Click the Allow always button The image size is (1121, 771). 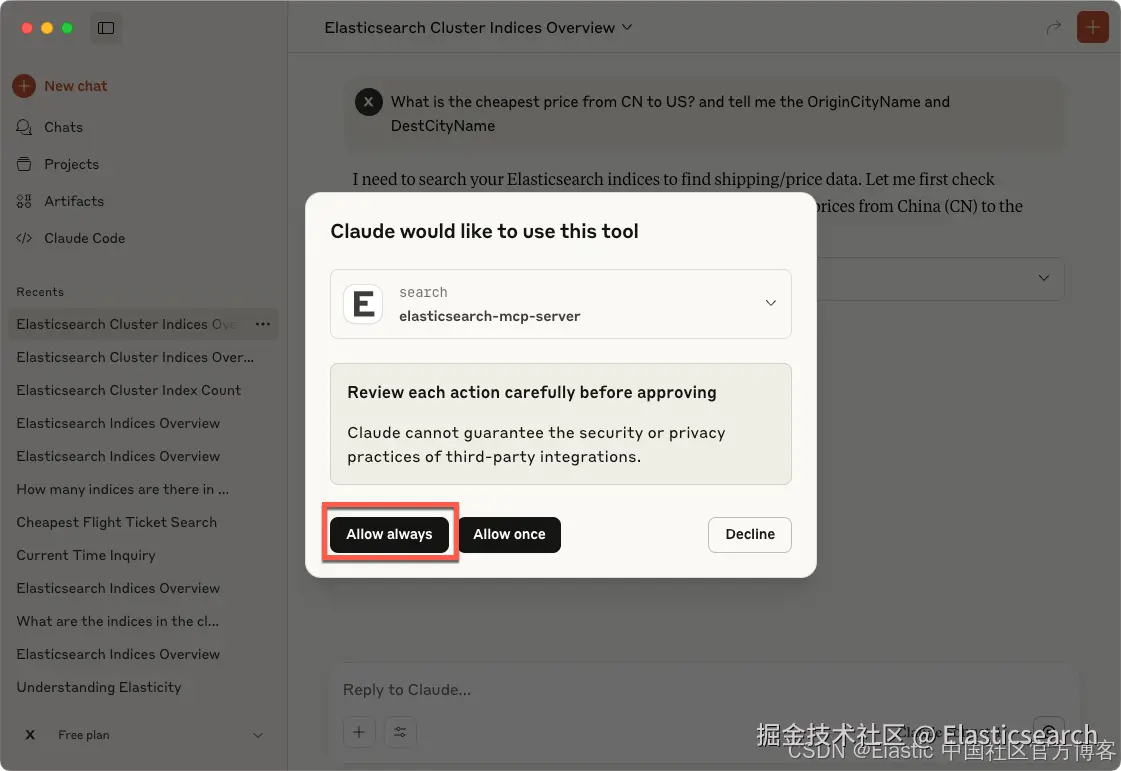pyautogui.click(x=390, y=534)
